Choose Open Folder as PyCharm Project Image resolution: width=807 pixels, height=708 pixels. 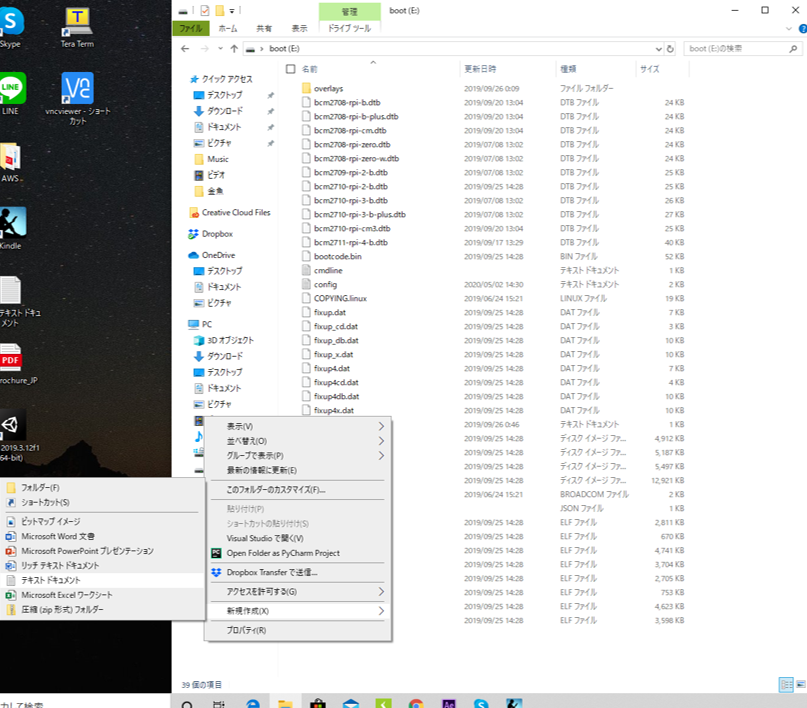coord(293,552)
